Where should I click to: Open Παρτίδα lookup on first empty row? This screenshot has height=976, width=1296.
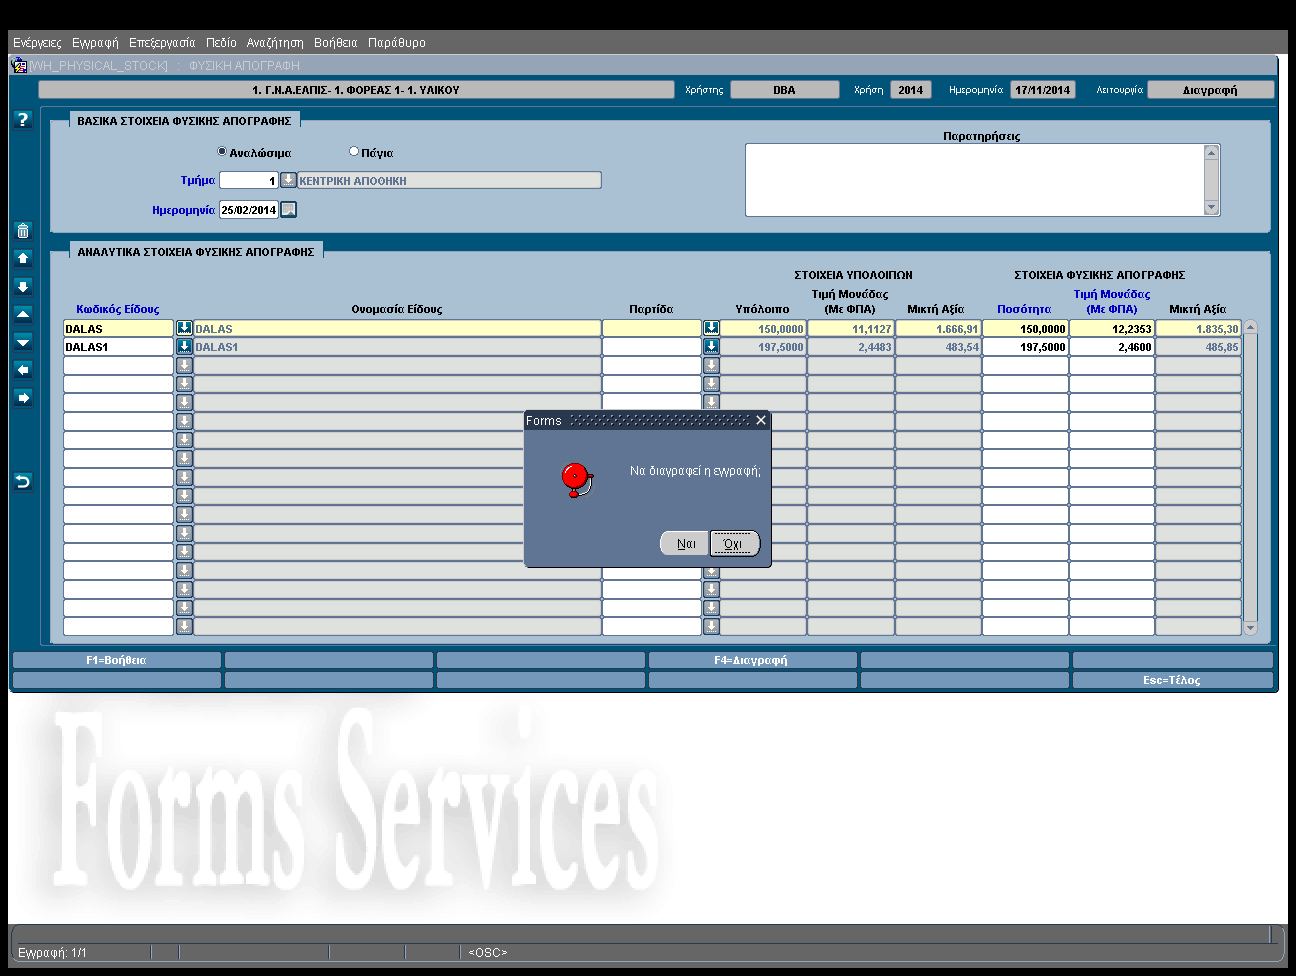pos(711,365)
